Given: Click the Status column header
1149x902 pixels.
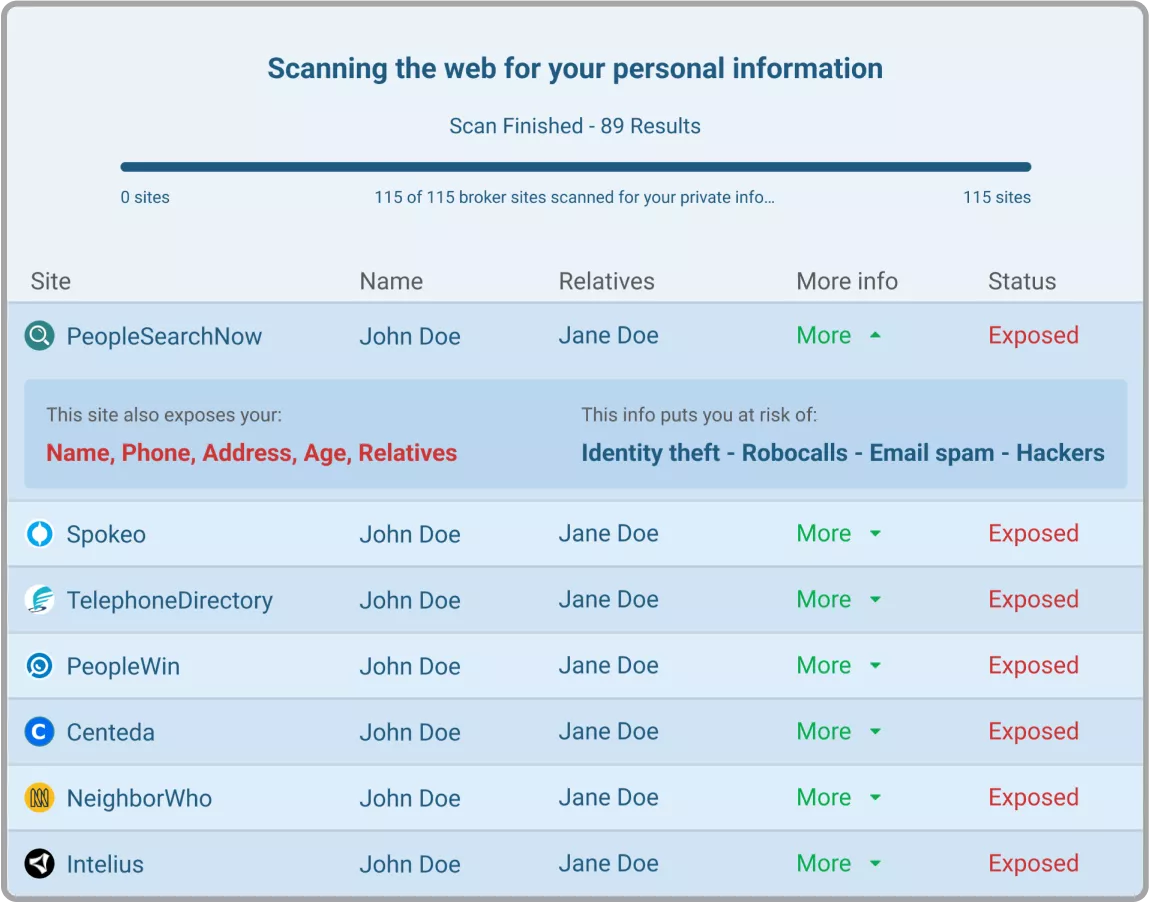Looking at the screenshot, I should coord(1021,282).
